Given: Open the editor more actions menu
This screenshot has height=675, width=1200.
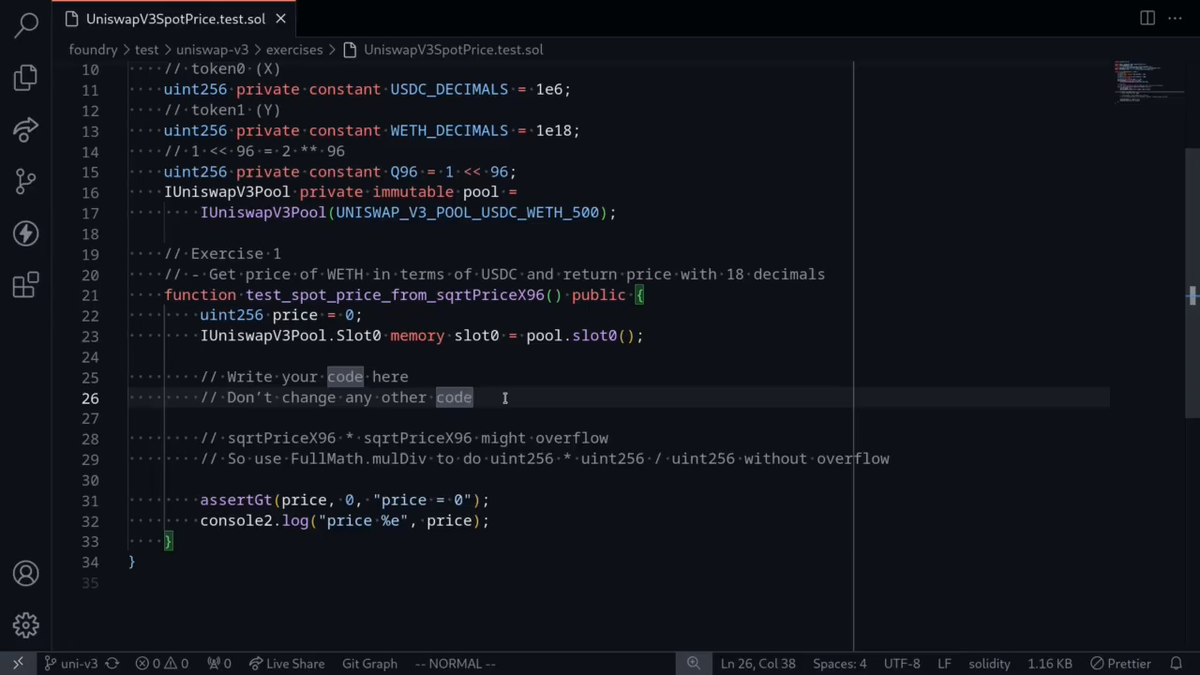Looking at the screenshot, I should 1175,18.
